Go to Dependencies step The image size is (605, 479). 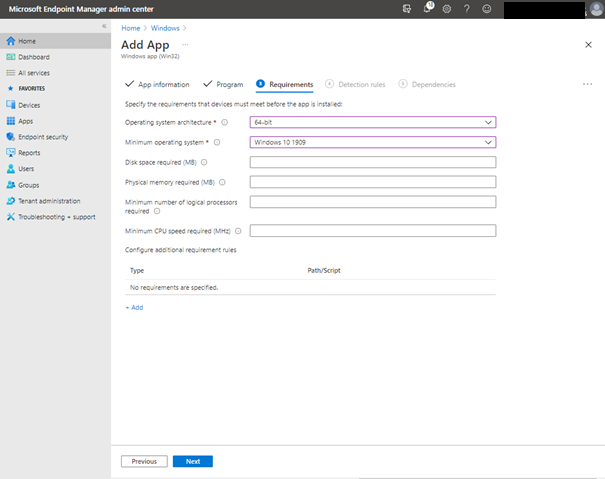point(427,84)
